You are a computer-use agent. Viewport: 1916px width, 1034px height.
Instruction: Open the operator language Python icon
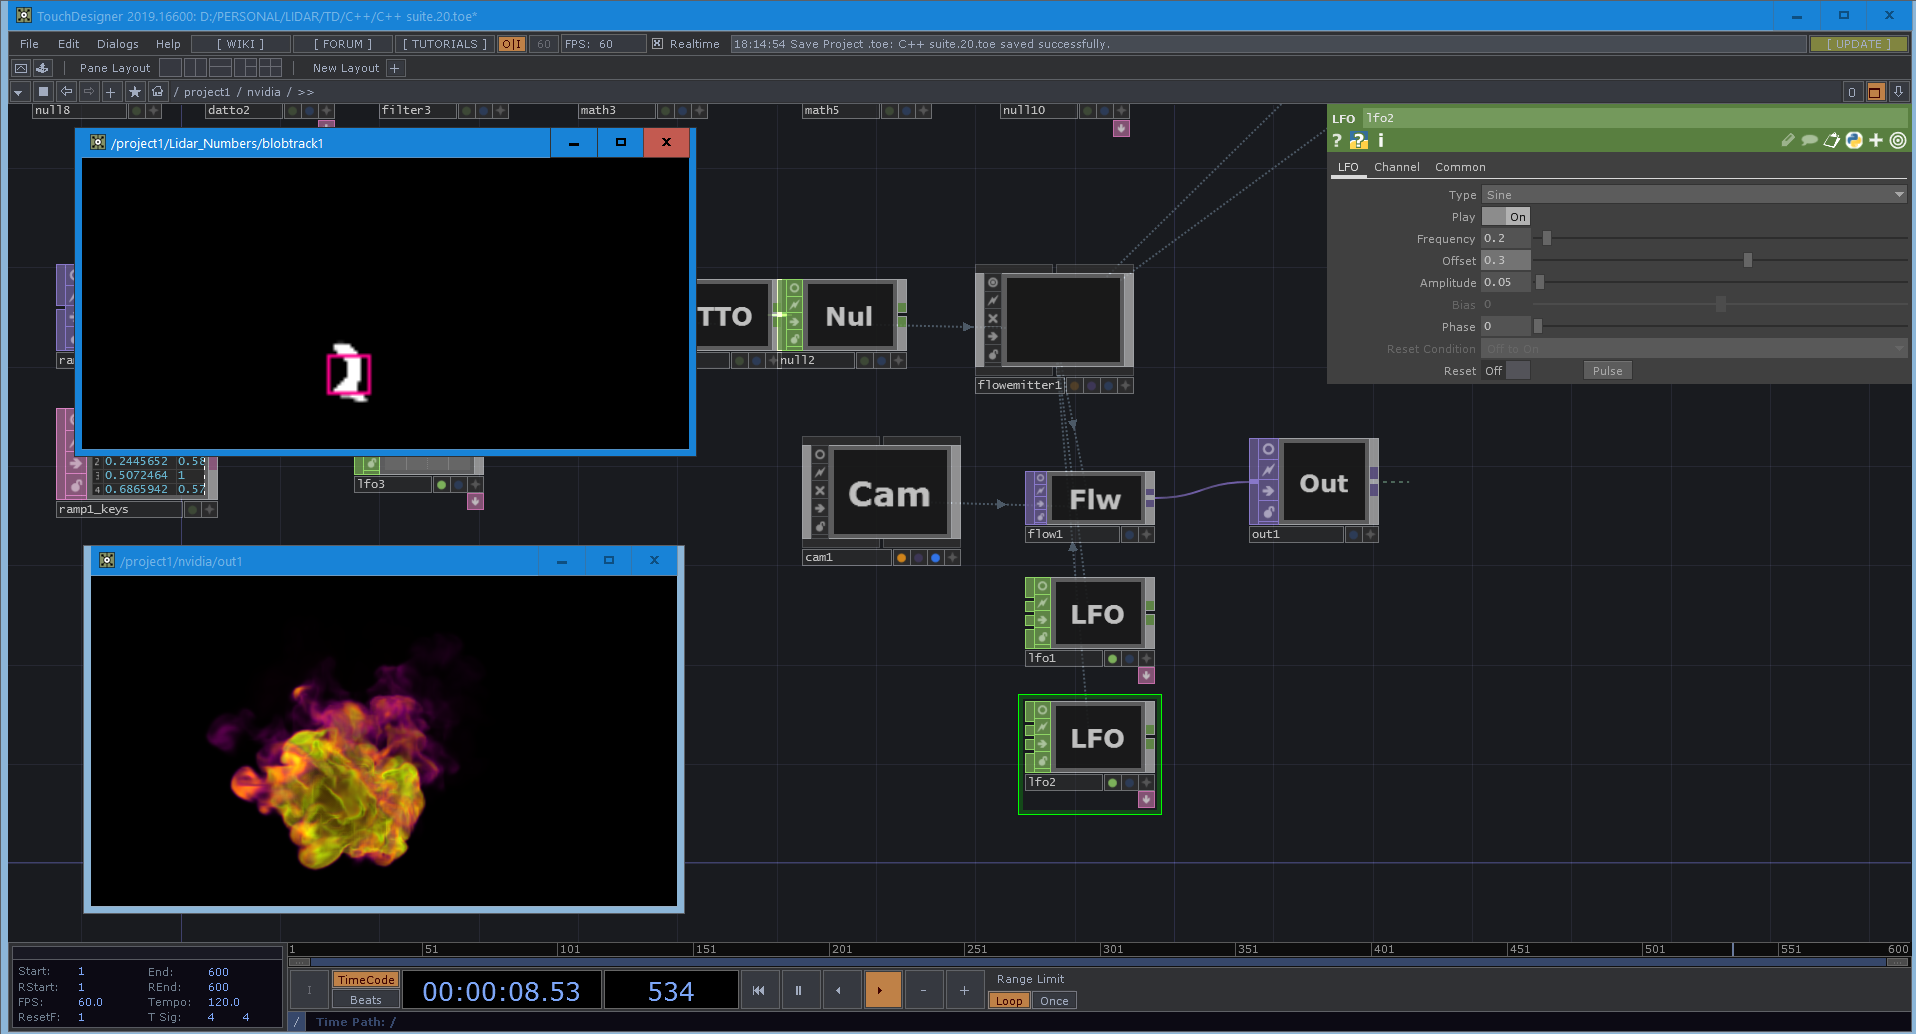(1854, 141)
